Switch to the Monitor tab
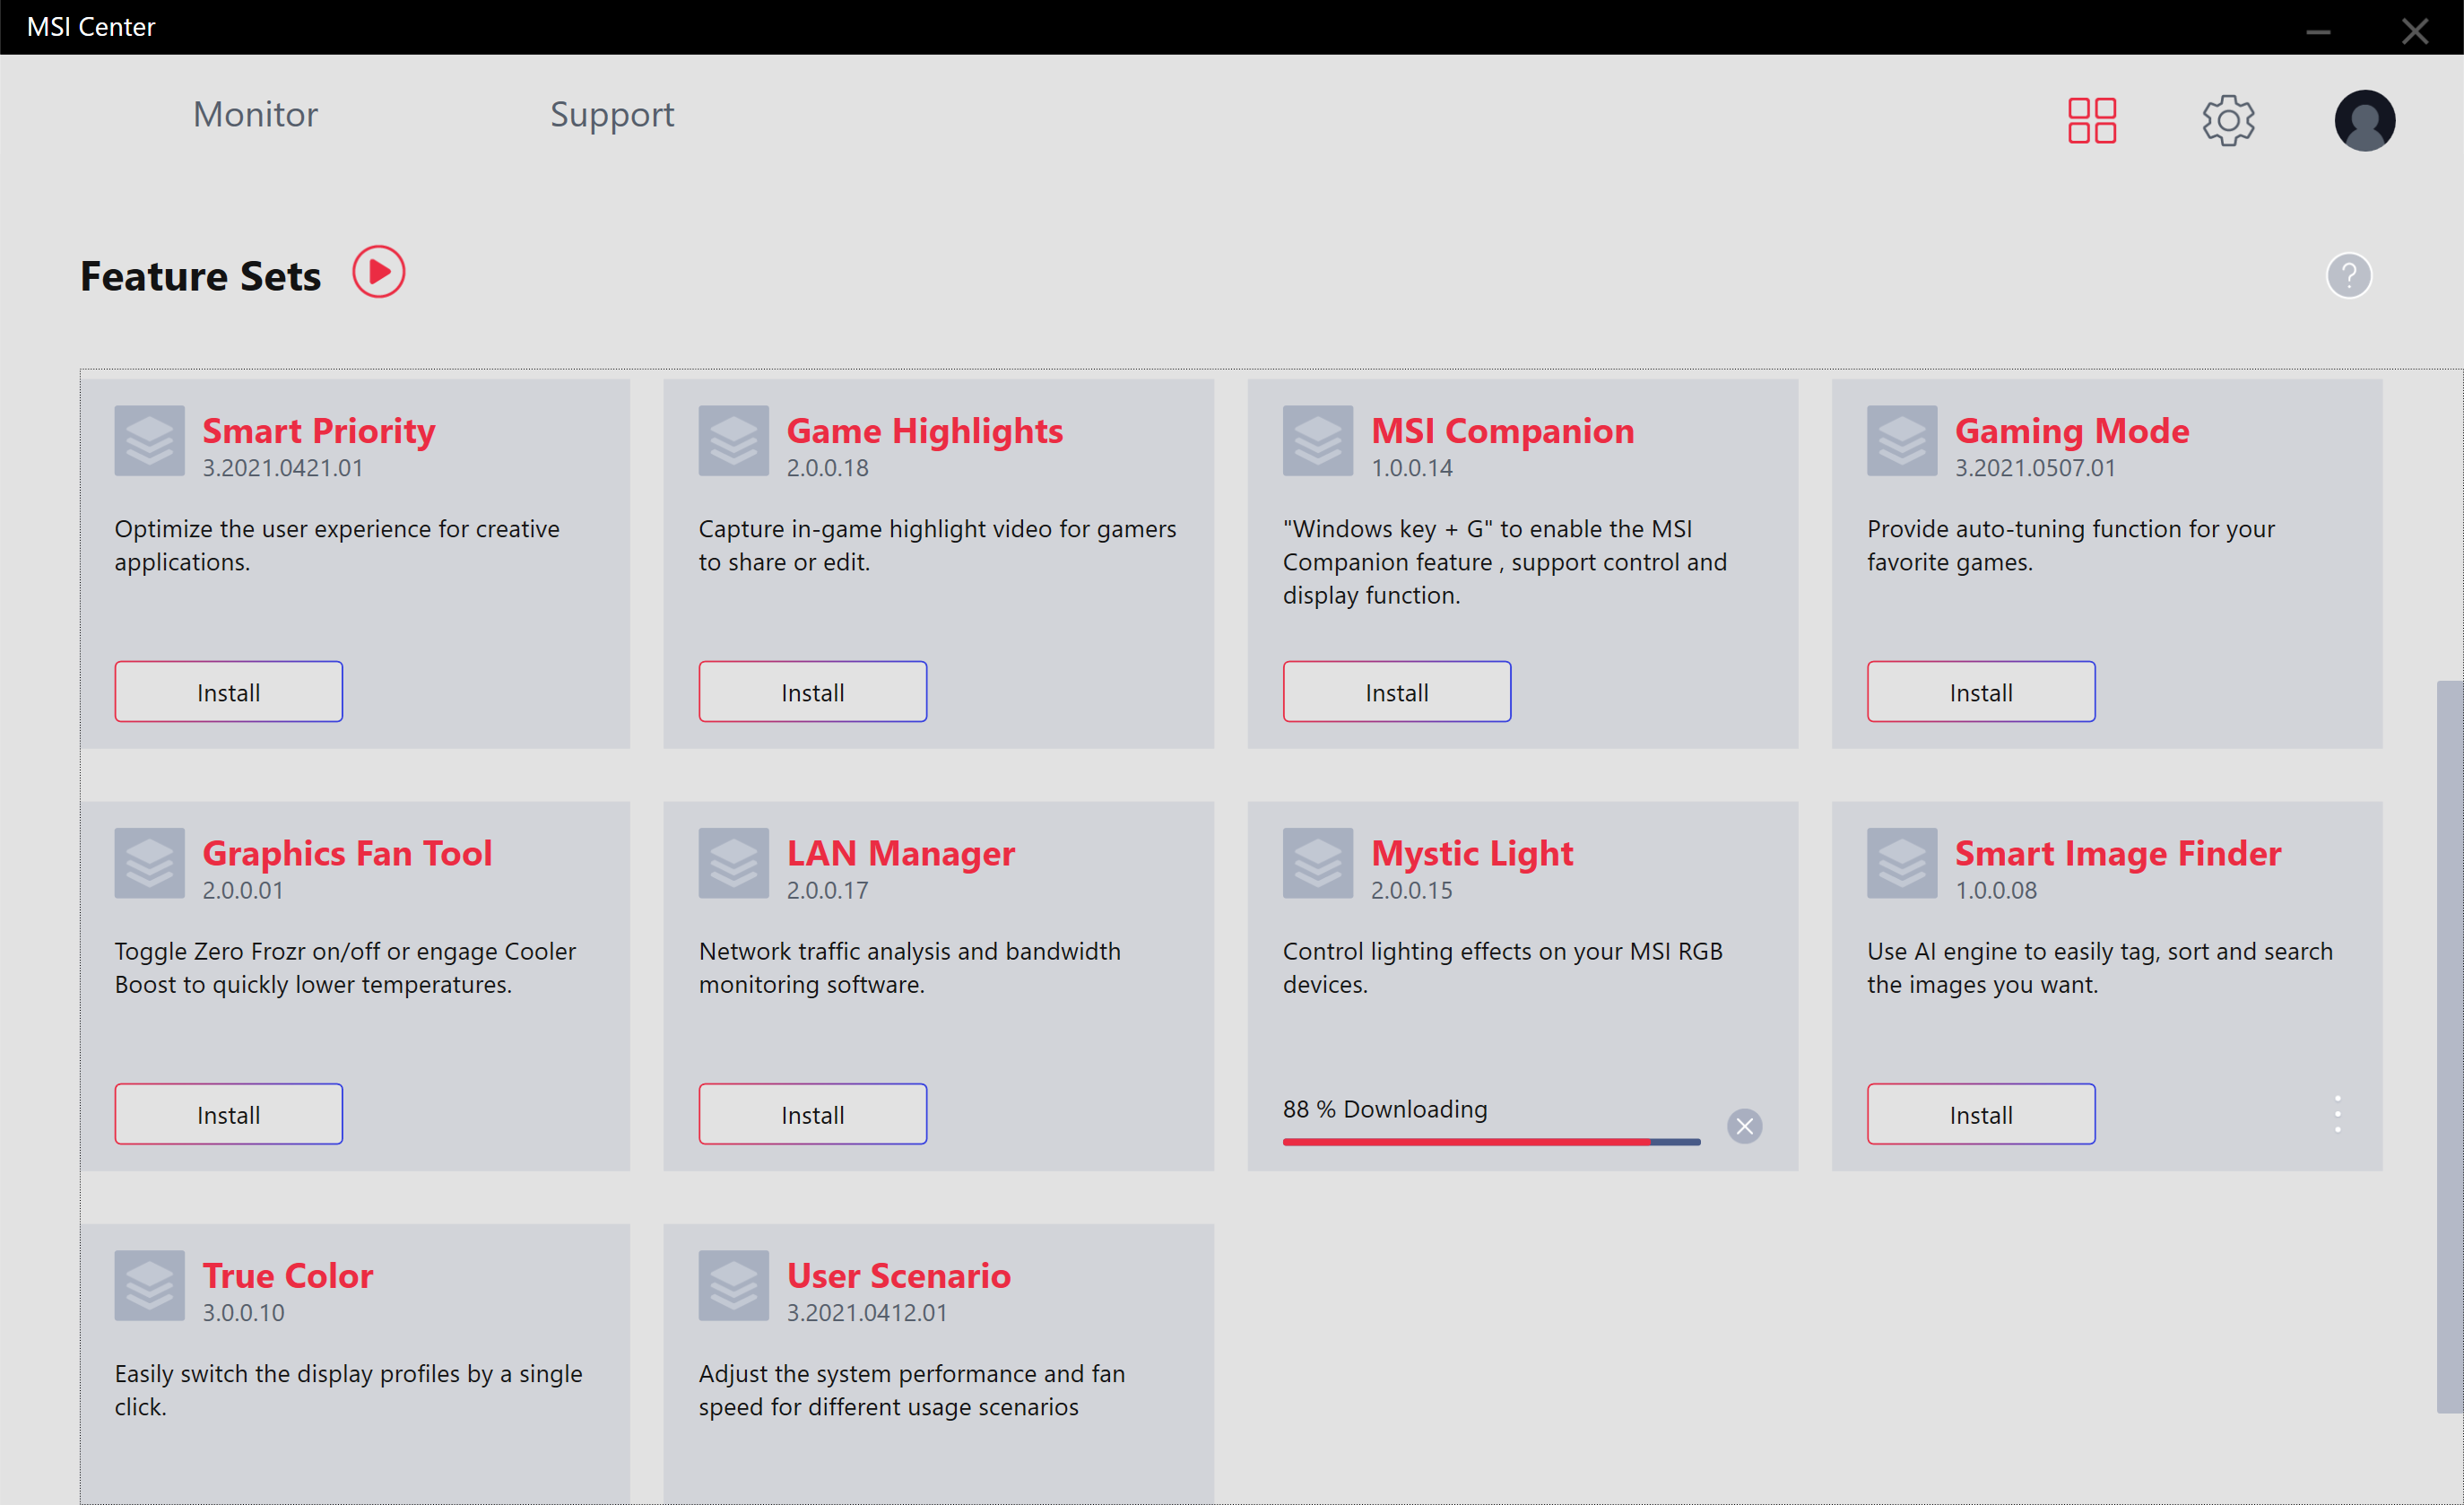The height and width of the screenshot is (1505, 2464). (255, 114)
